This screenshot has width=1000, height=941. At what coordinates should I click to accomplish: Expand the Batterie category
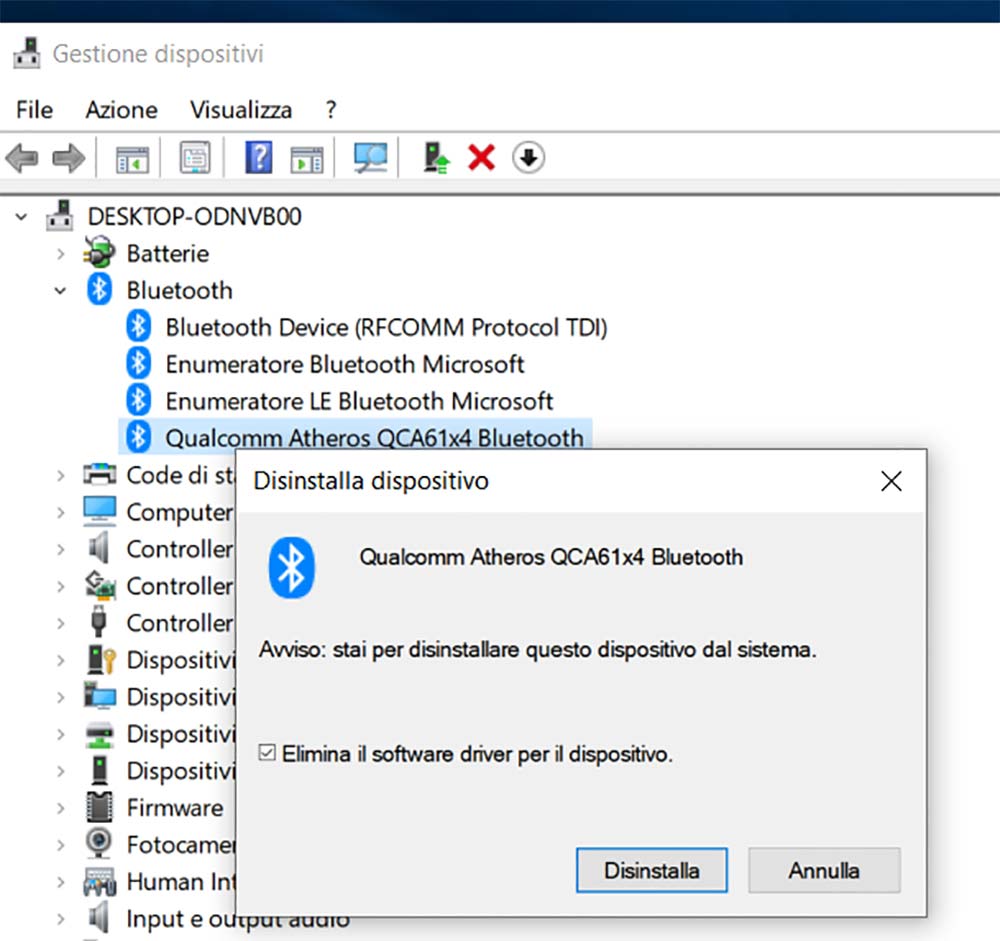pos(61,254)
